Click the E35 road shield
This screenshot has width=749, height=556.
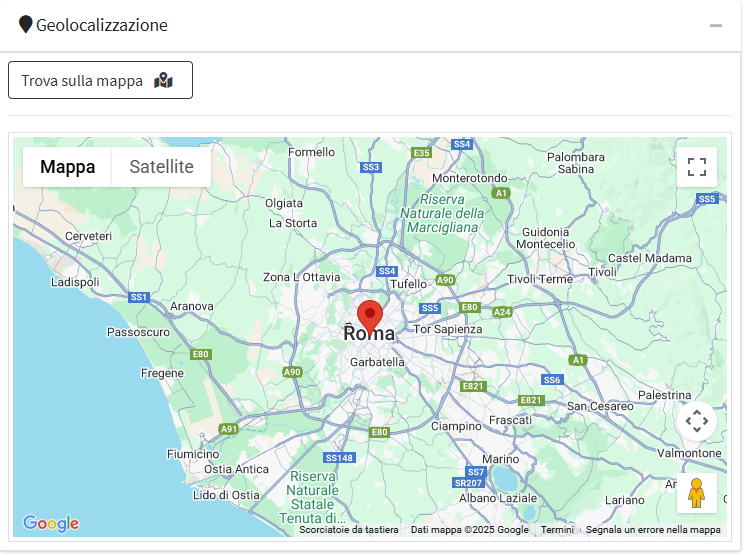(x=421, y=152)
